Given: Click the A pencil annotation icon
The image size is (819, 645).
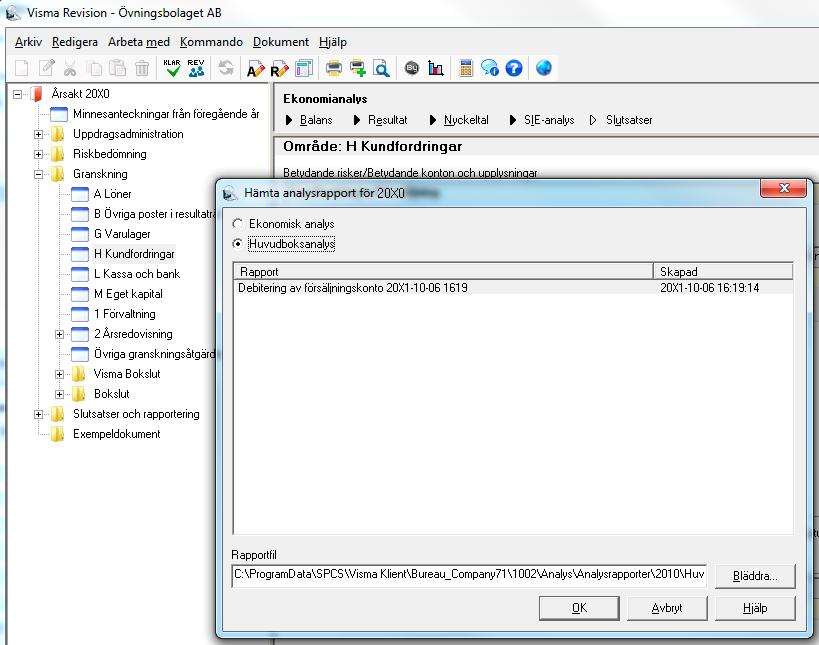Looking at the screenshot, I should pos(255,68).
